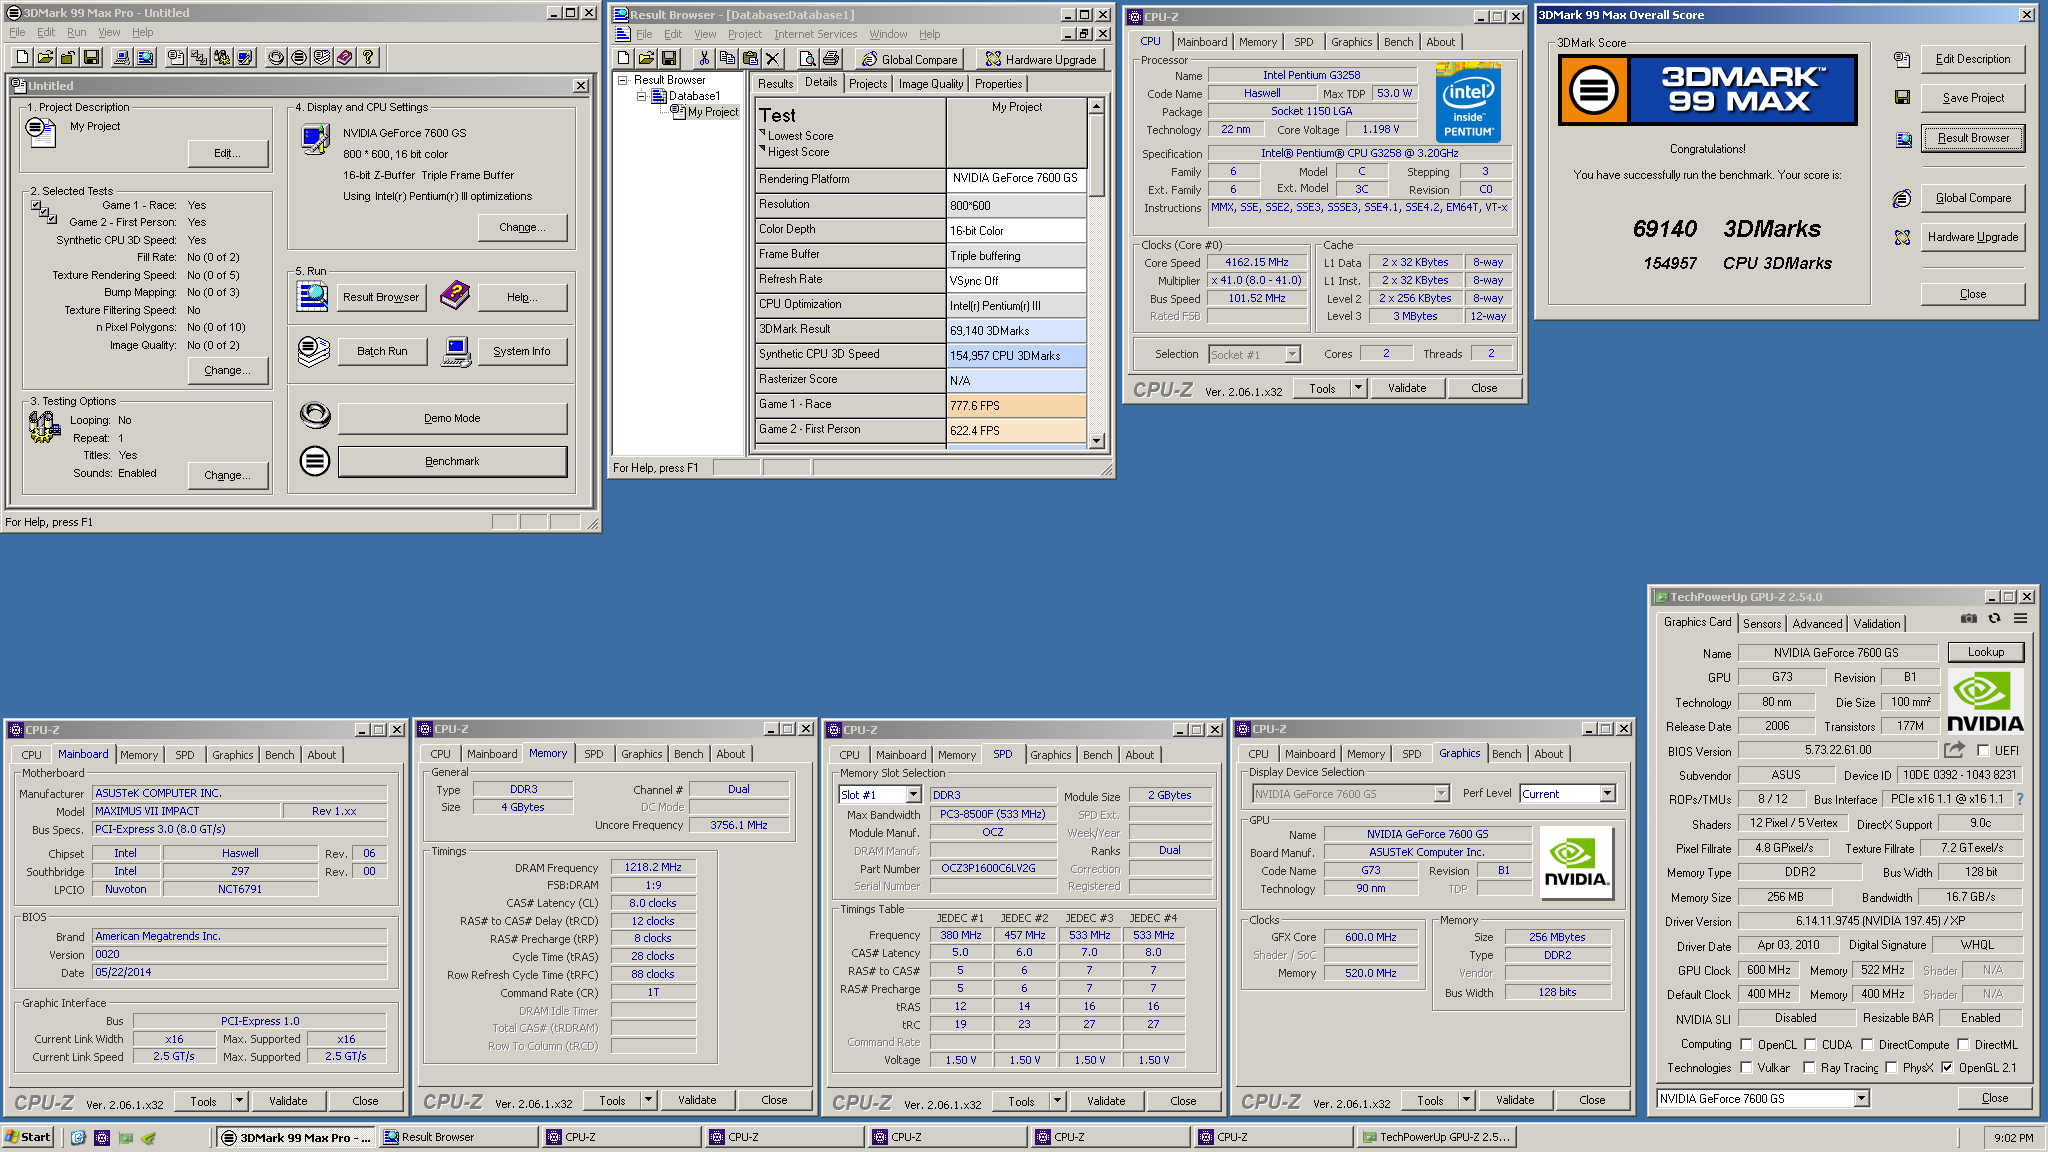Switch to Bench tab in top CPU-Z window
Viewport: 2048px width, 1152px height.
[x=1398, y=42]
